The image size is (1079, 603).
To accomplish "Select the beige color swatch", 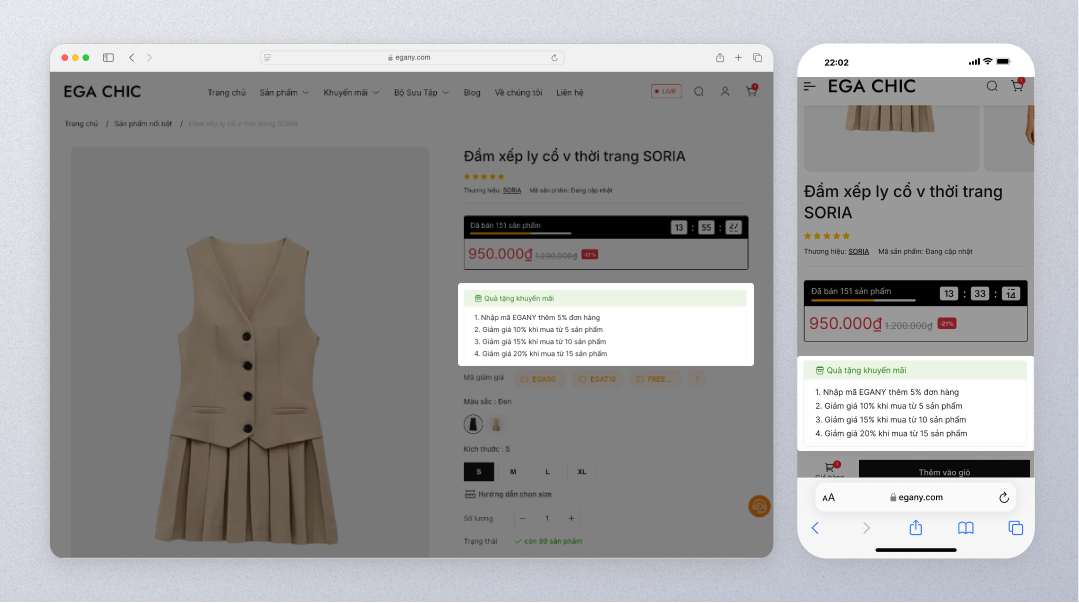I will pos(496,424).
